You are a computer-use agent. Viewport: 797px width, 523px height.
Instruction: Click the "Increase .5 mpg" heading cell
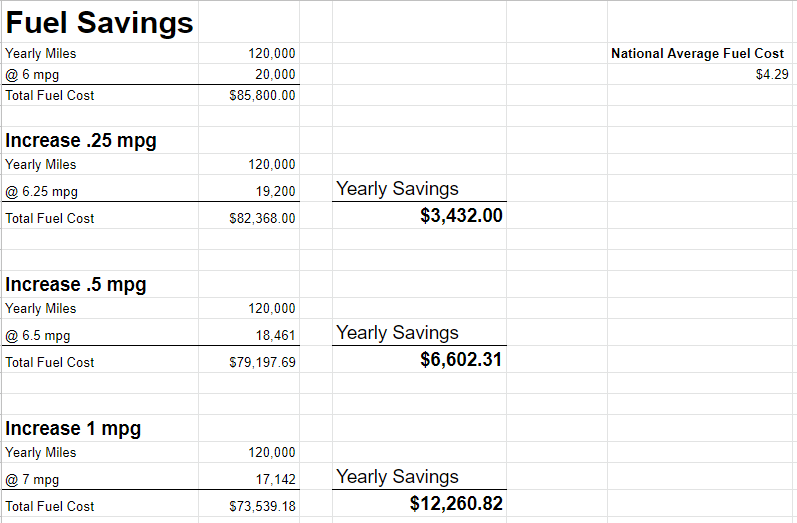[76, 284]
